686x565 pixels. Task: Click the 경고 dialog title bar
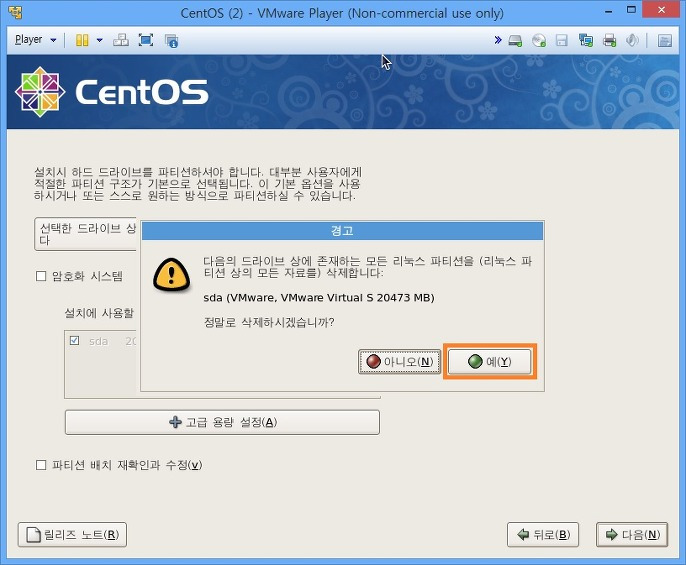[x=342, y=231]
